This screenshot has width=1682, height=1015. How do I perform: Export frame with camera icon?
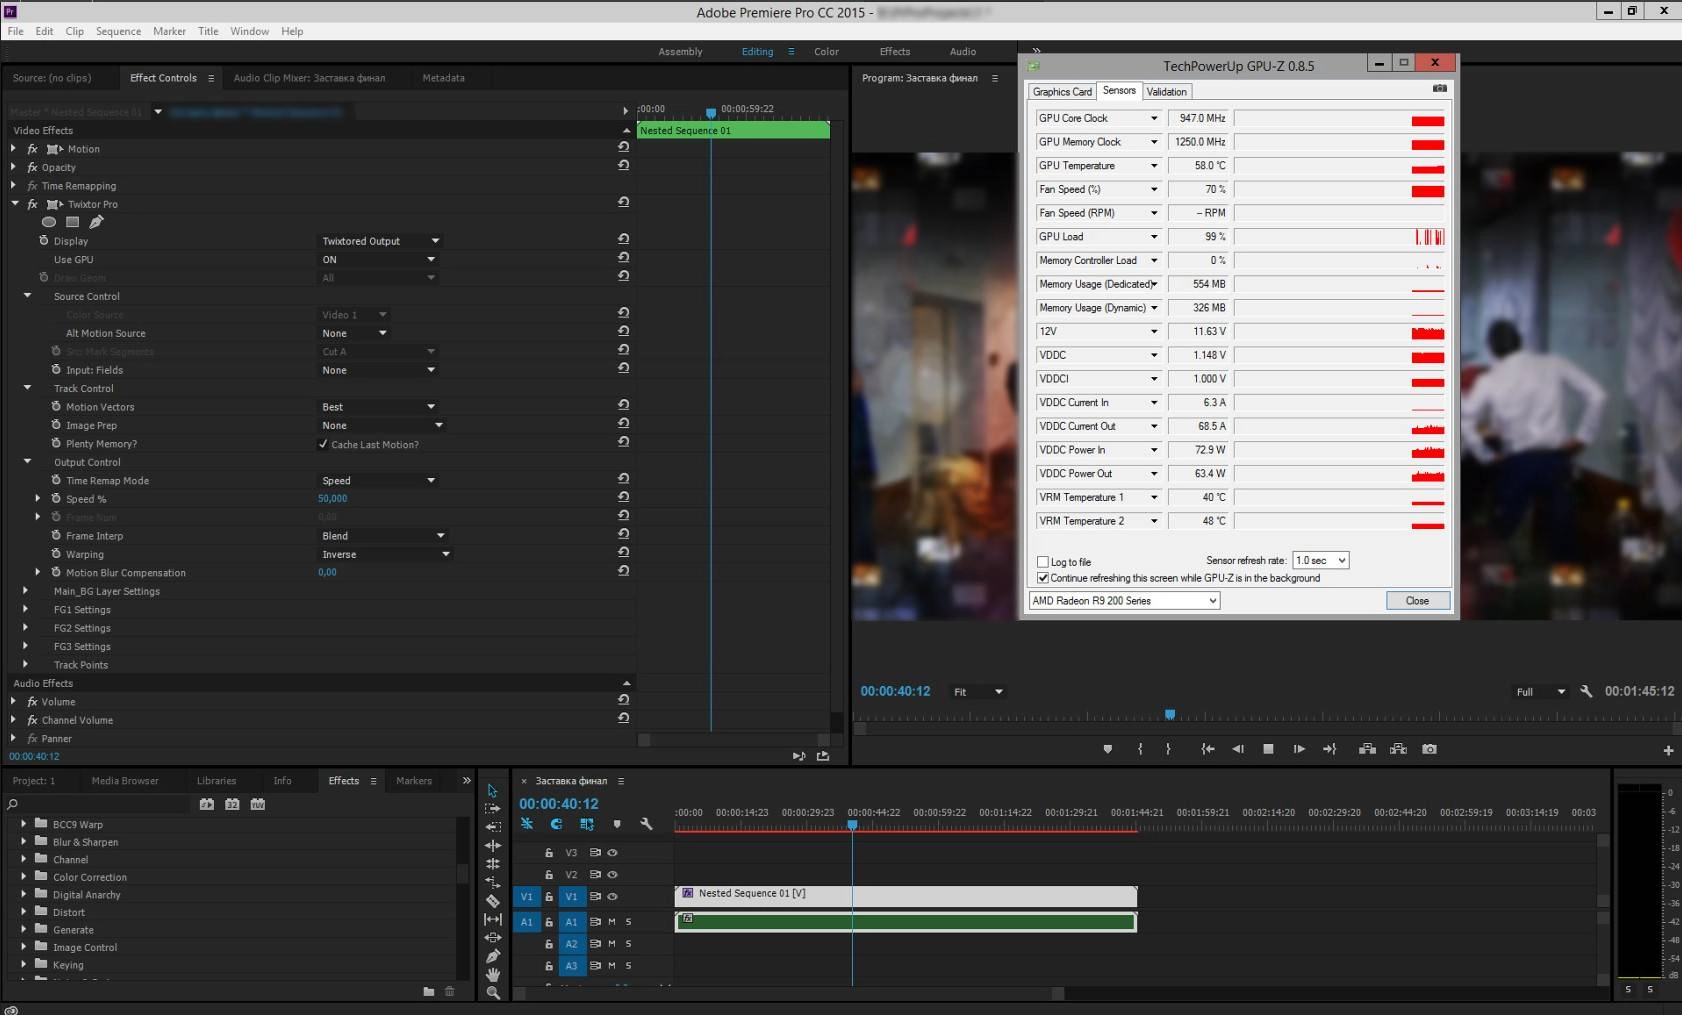[x=1429, y=749]
